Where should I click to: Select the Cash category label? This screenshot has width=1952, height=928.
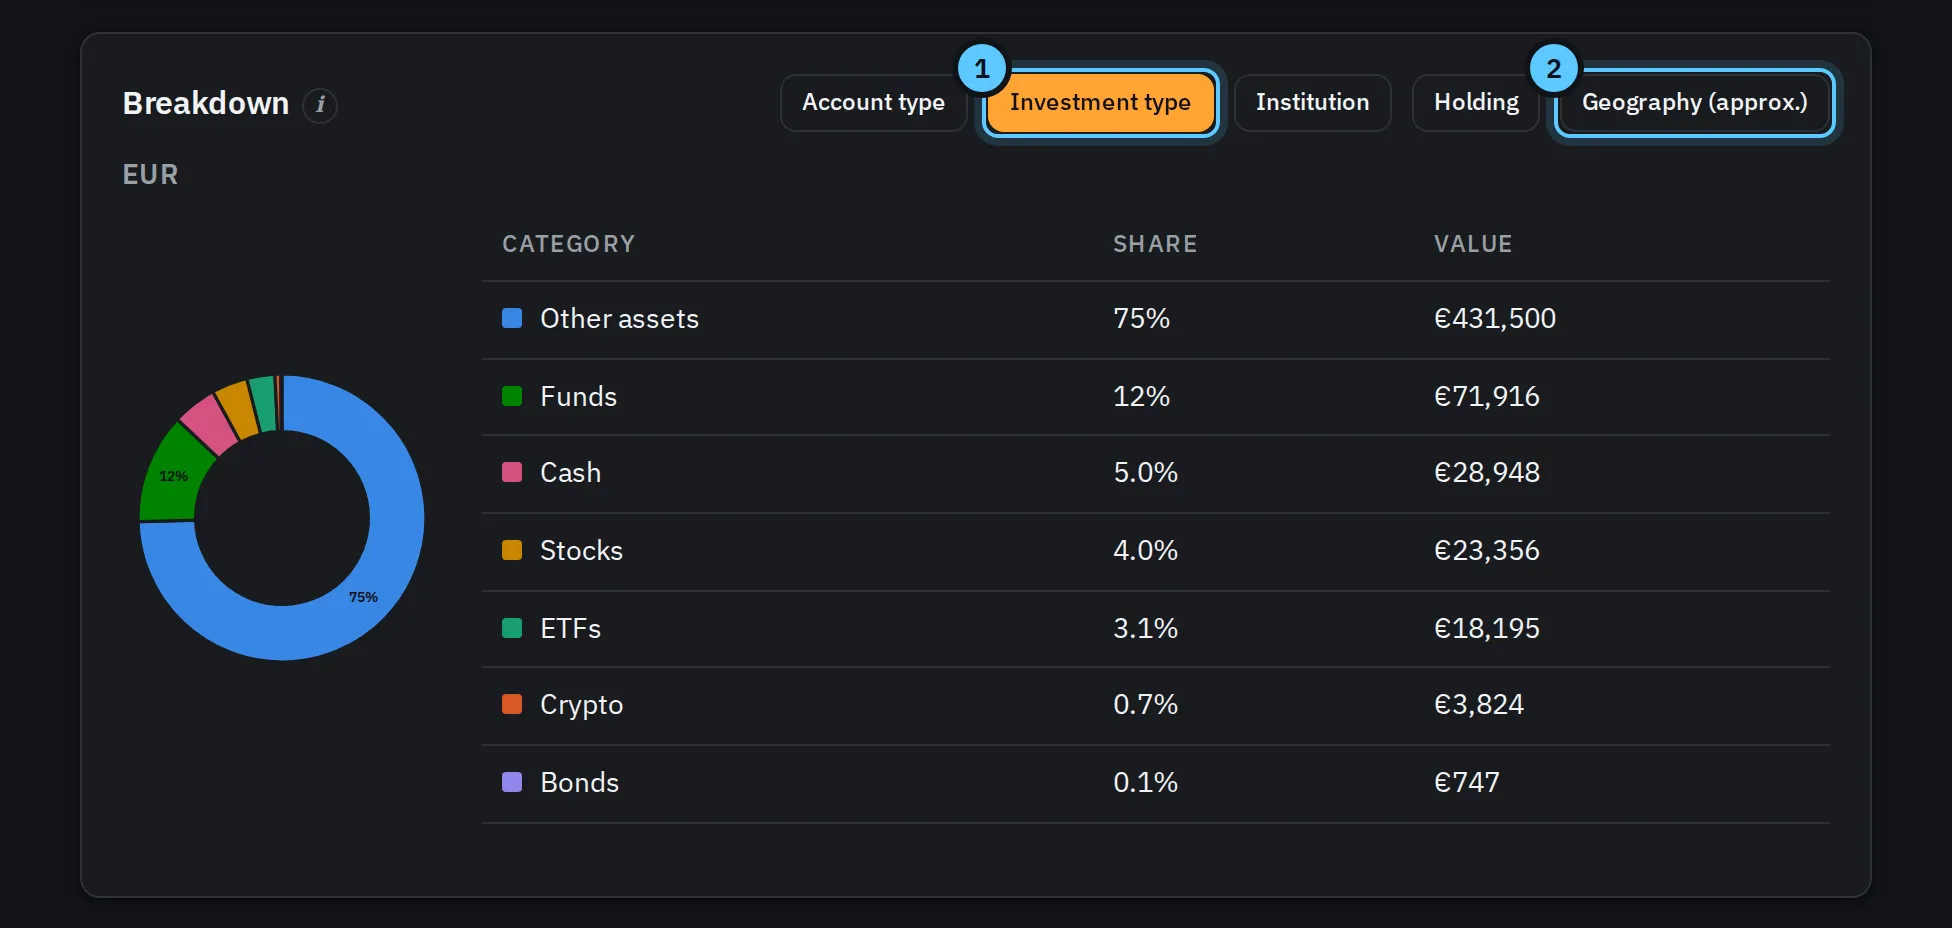[x=570, y=472]
